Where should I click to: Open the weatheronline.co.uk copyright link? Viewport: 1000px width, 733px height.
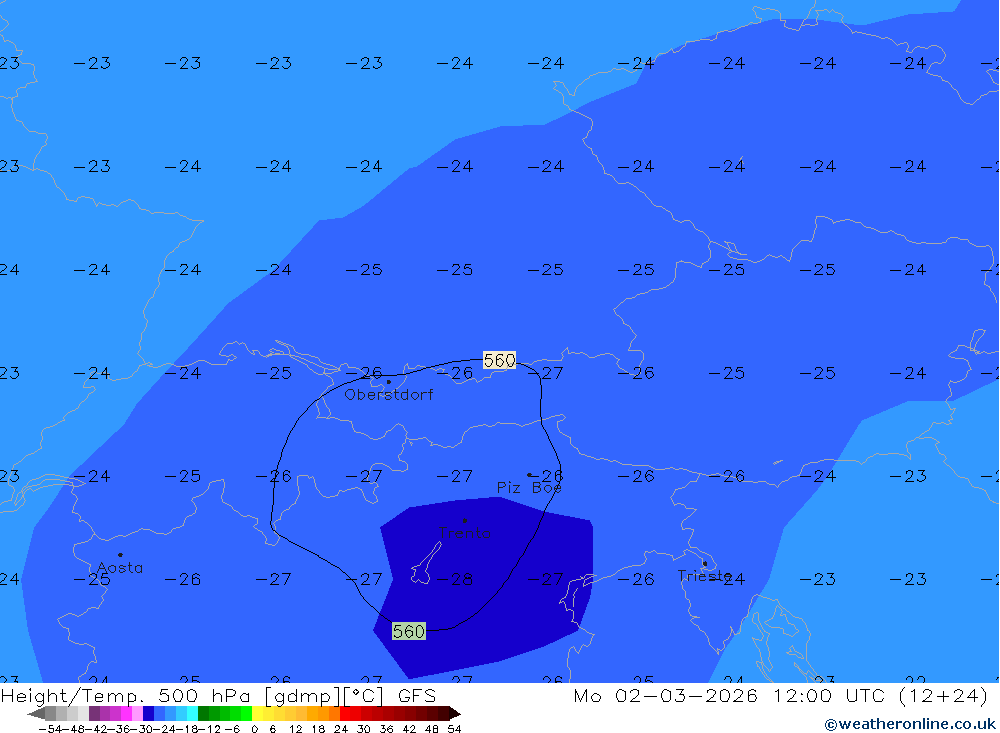tap(910, 725)
